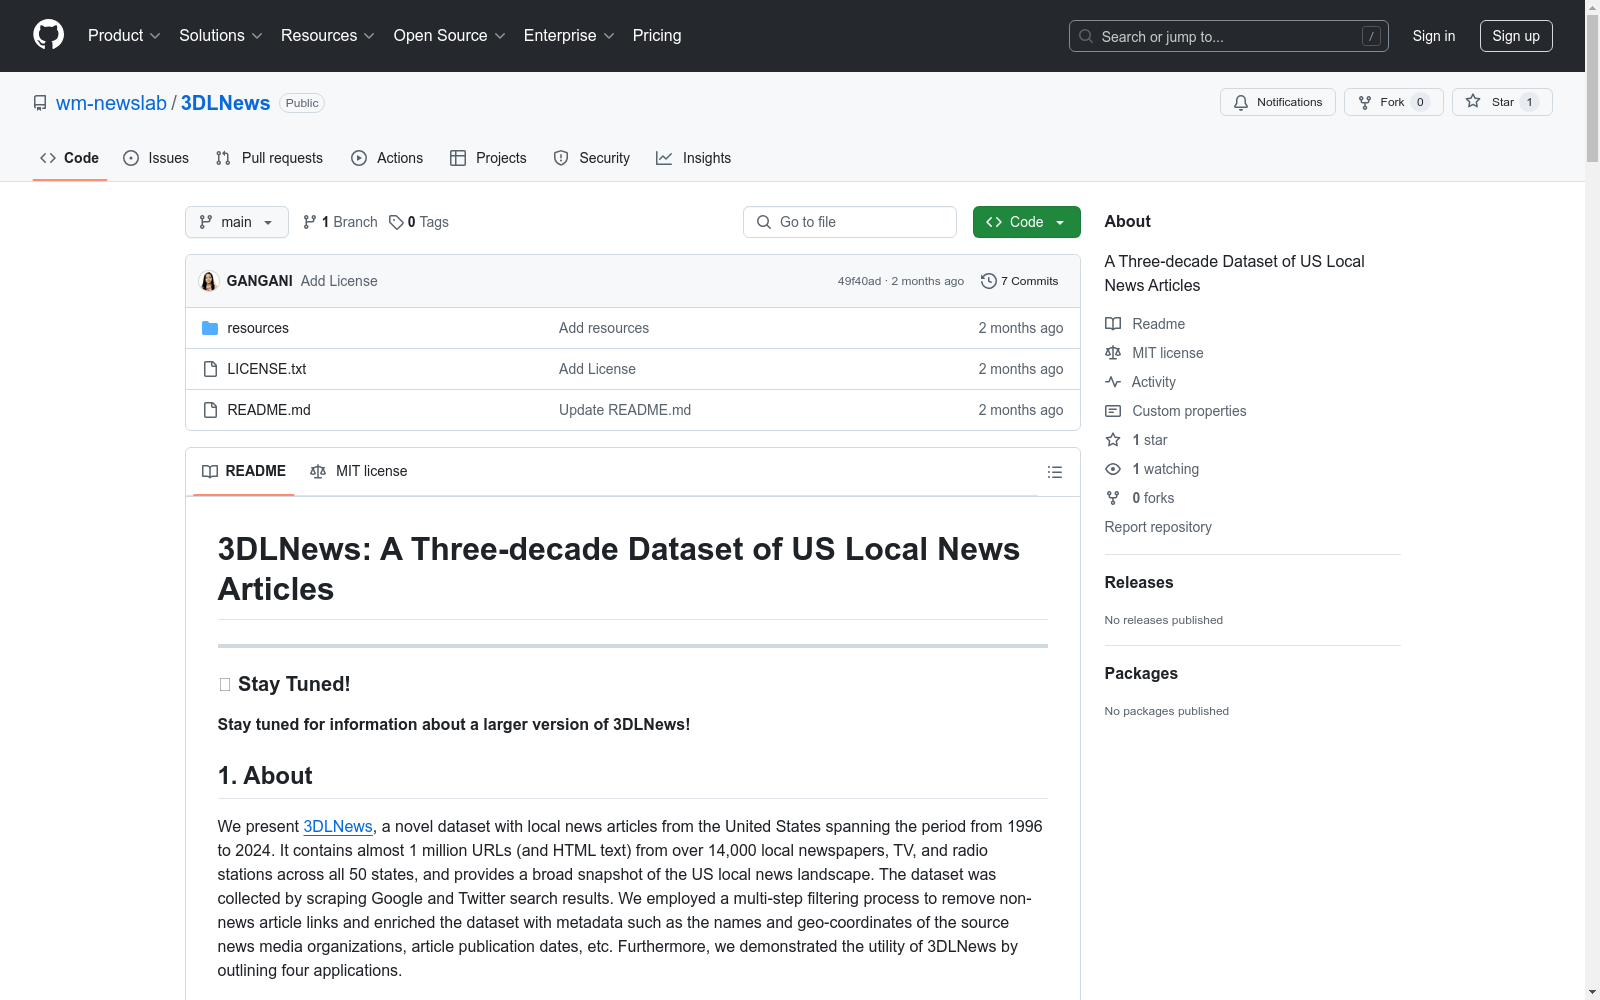Open the Update README.md commit message
This screenshot has height=1000, width=1600.
pos(625,410)
